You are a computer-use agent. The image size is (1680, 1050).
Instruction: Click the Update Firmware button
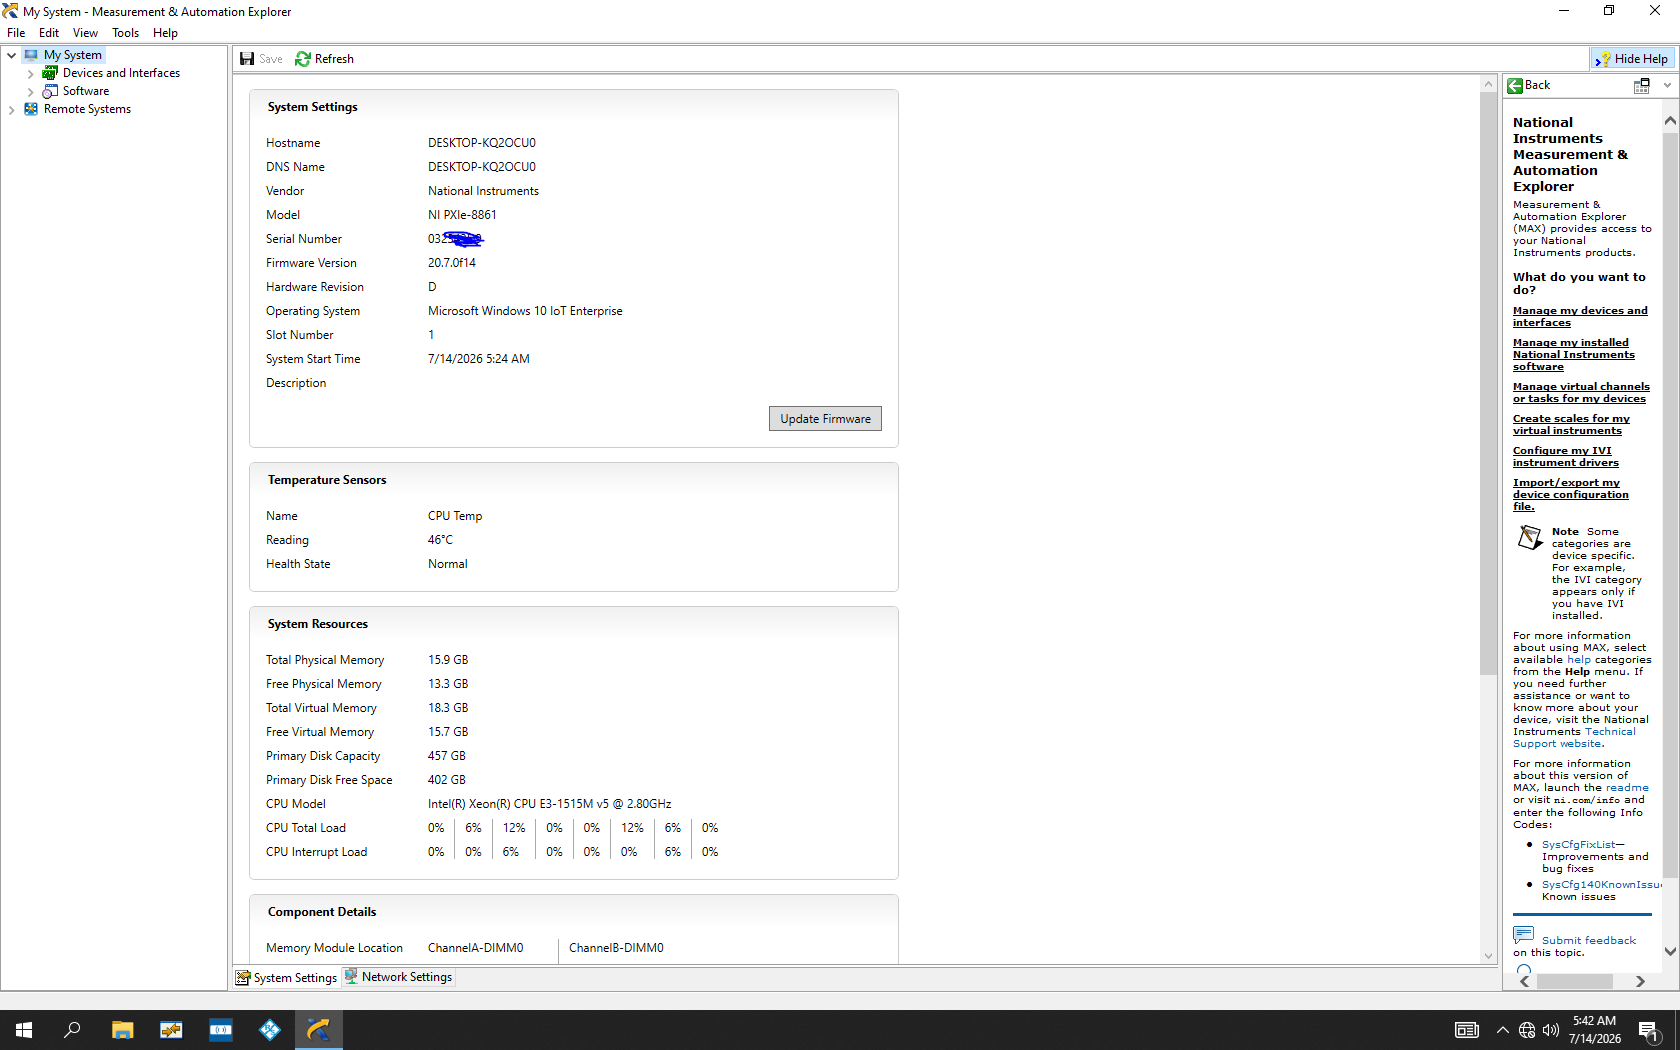[825, 419]
